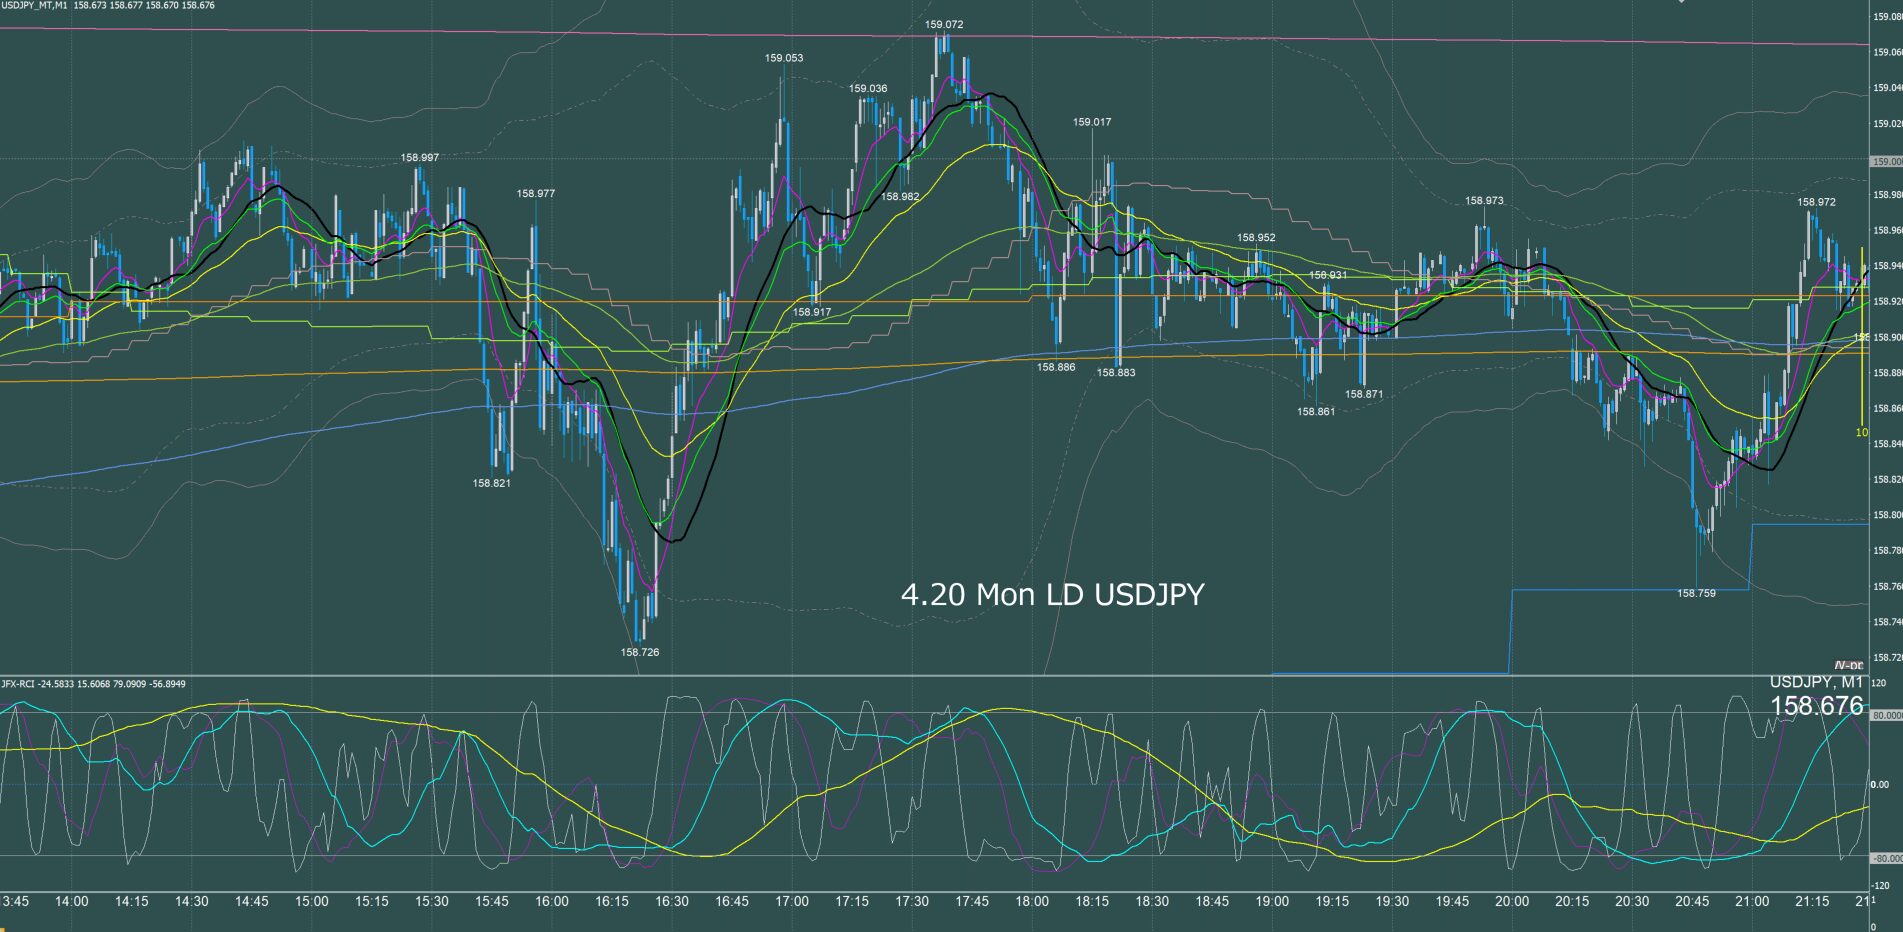Click the white diamond marker at top edge
This screenshot has height=932, width=1903.
(x=1681, y=2)
